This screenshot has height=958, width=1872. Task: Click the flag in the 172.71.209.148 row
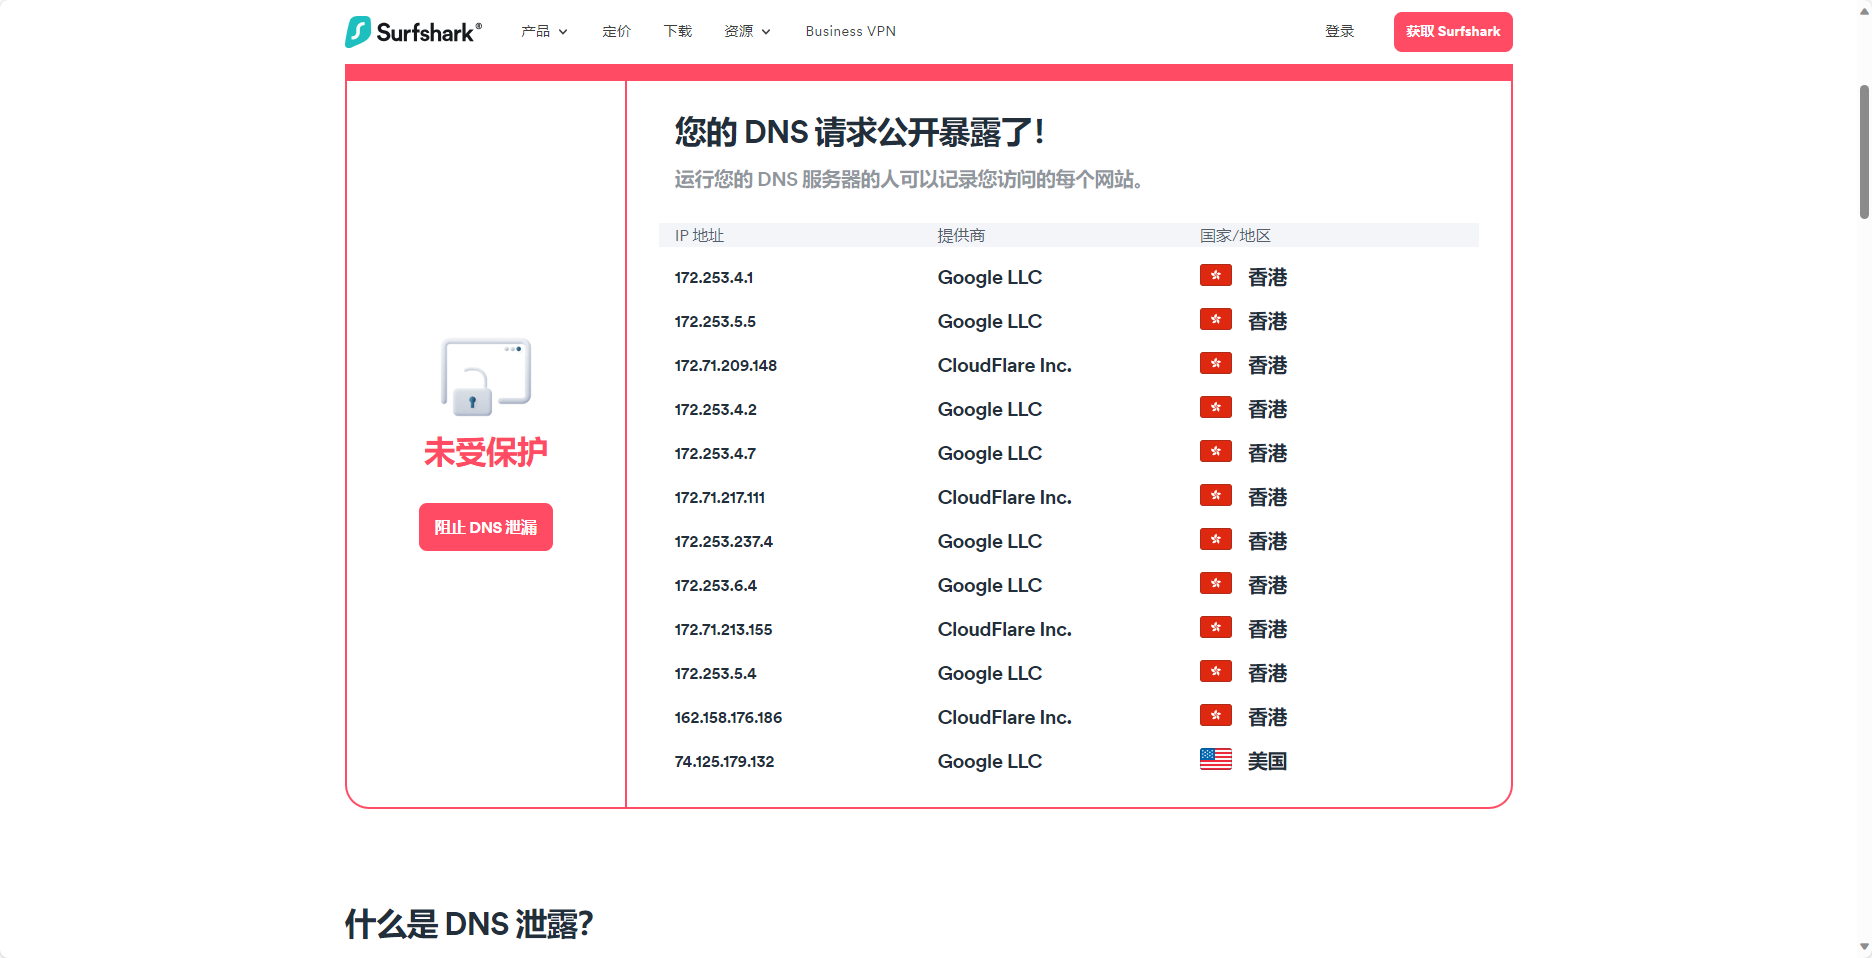point(1216,364)
